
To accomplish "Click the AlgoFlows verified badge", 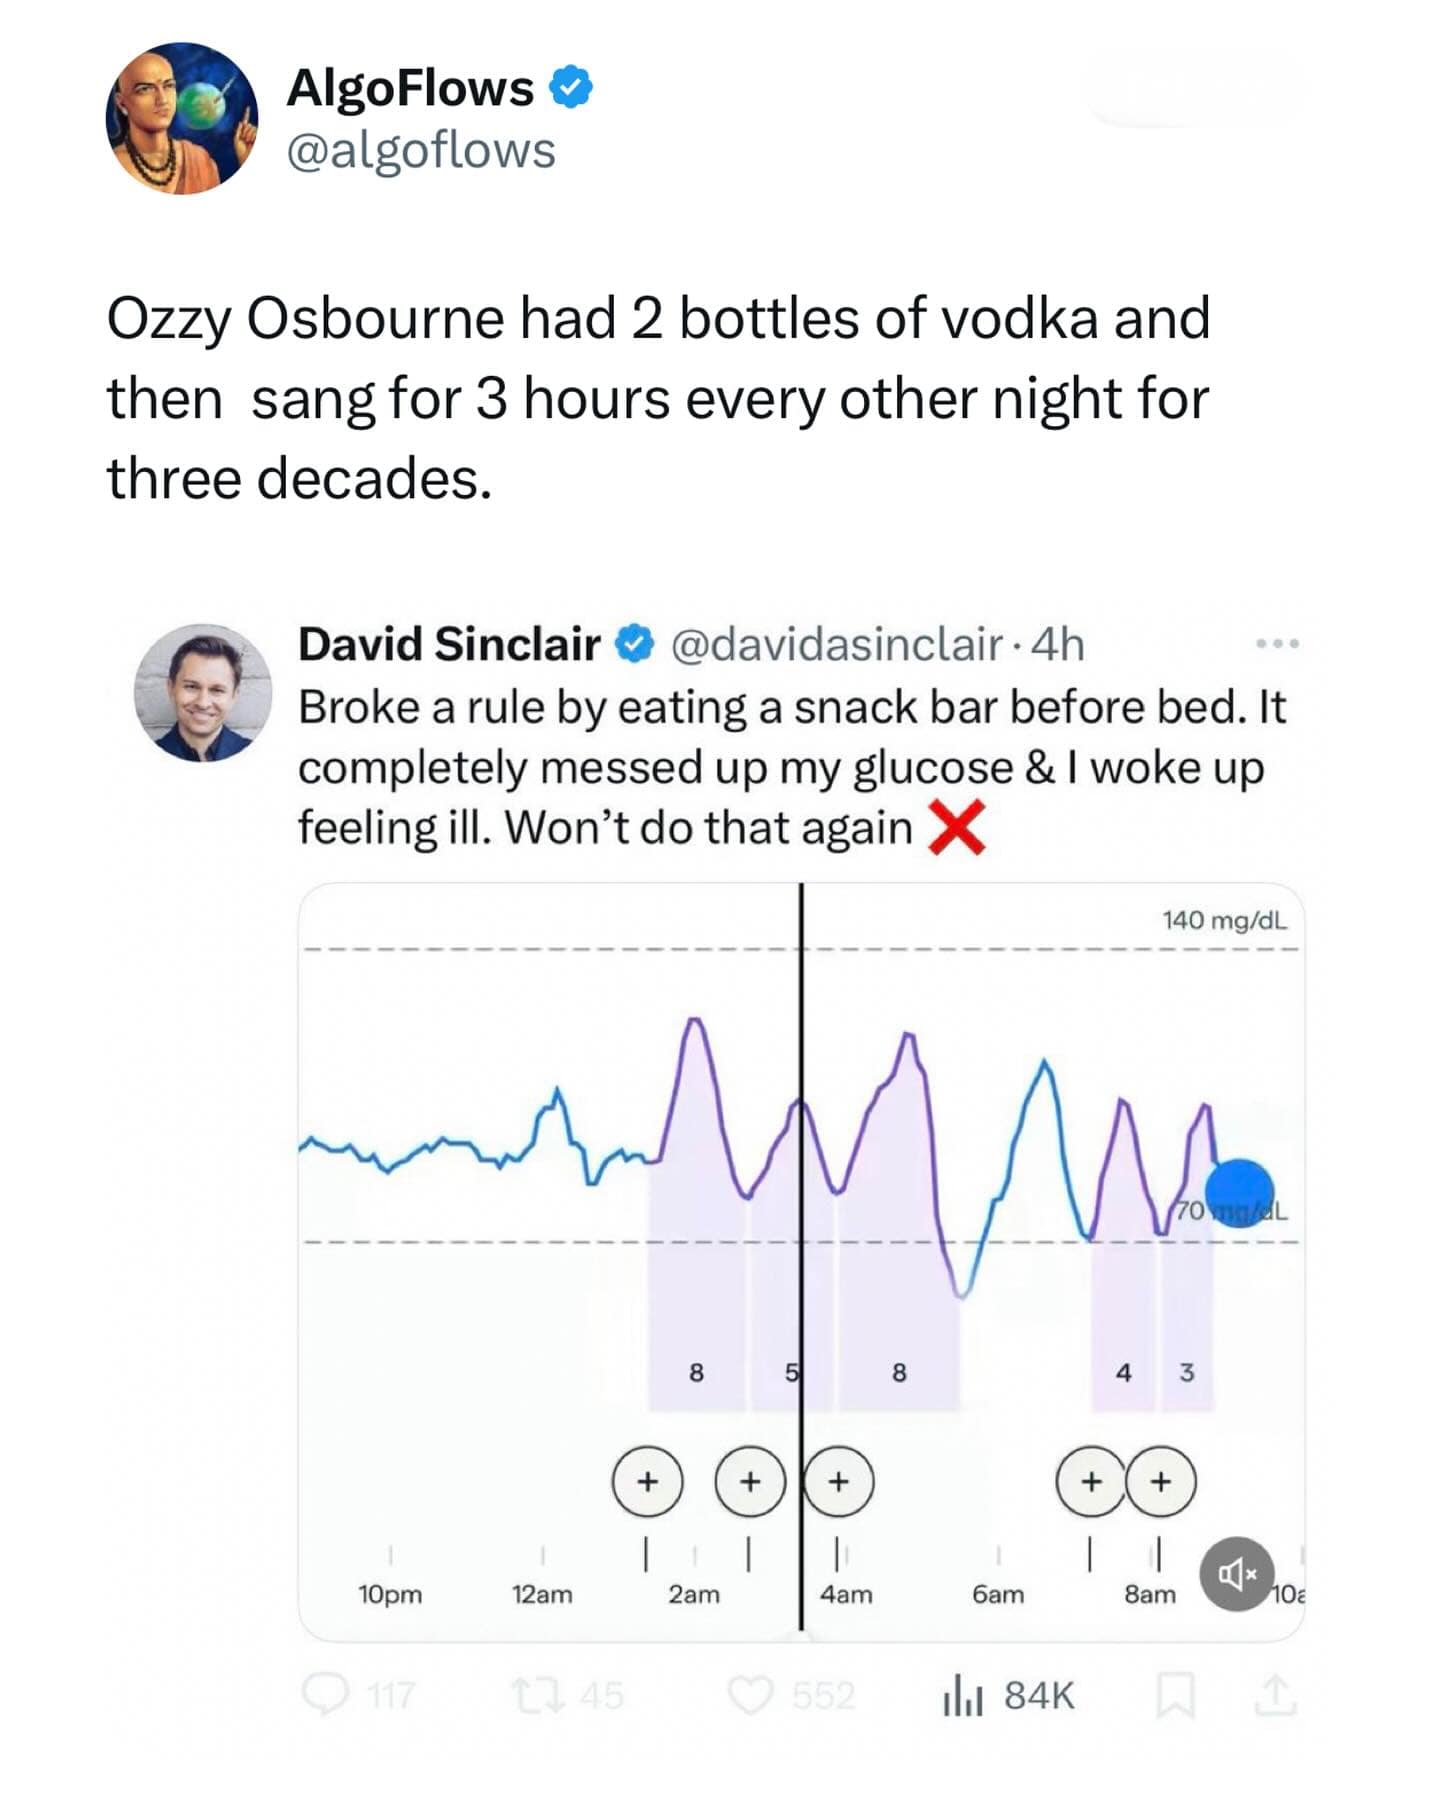I will click(x=572, y=88).
